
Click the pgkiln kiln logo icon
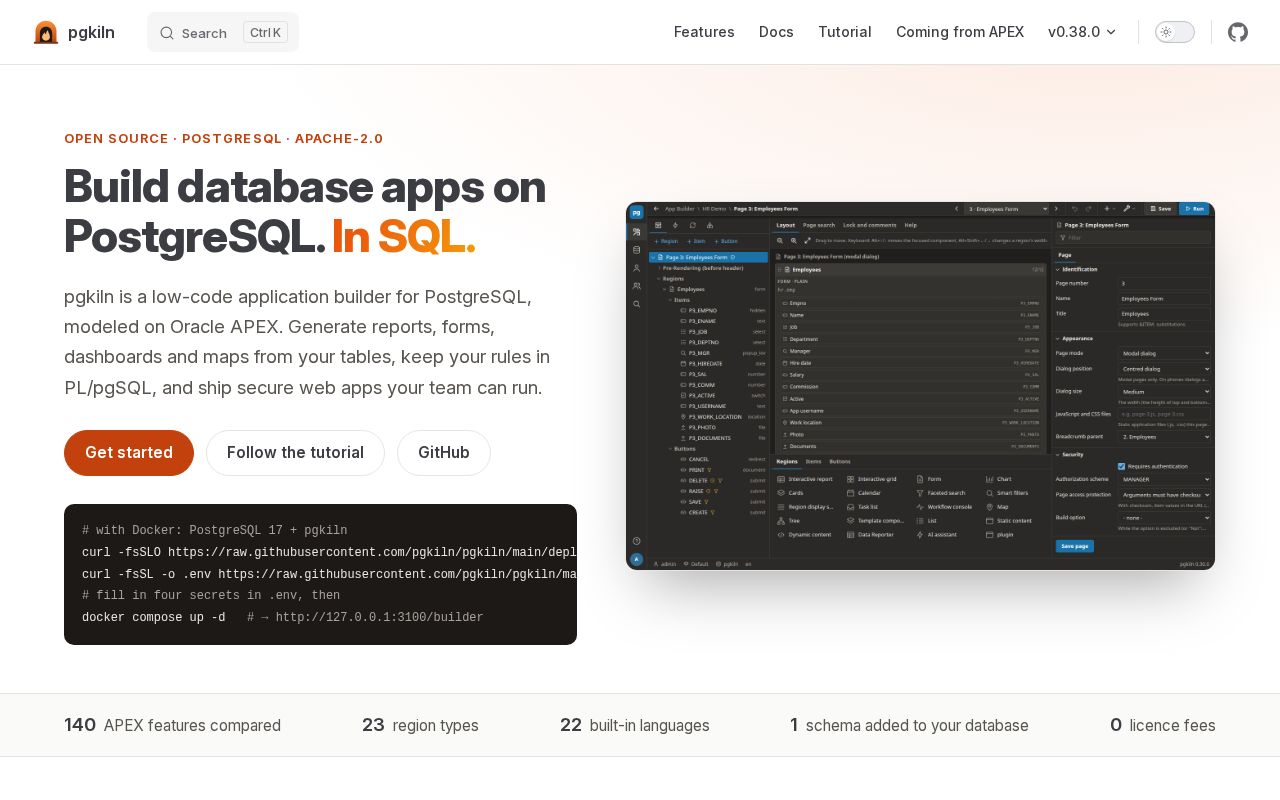coord(46,32)
